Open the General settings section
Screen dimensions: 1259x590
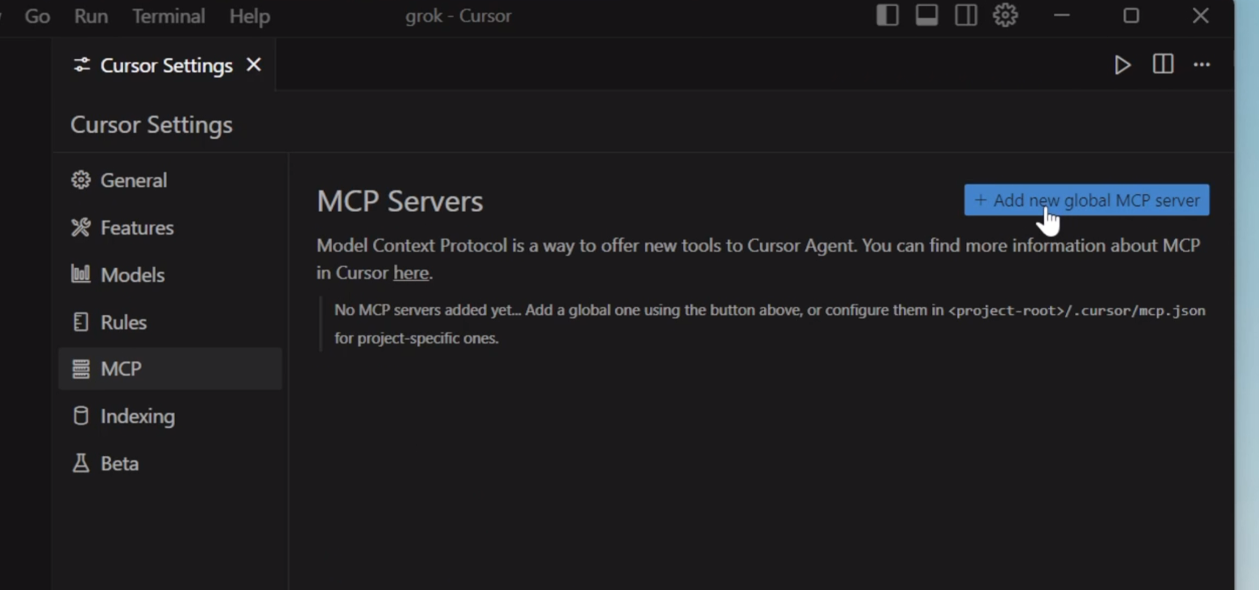click(170, 180)
